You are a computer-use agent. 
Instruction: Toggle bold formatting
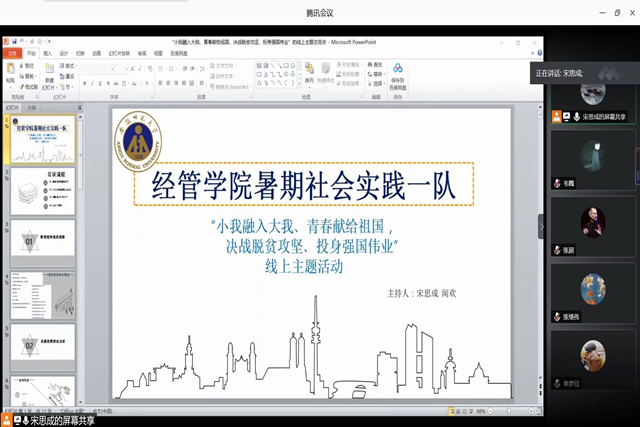point(84,83)
